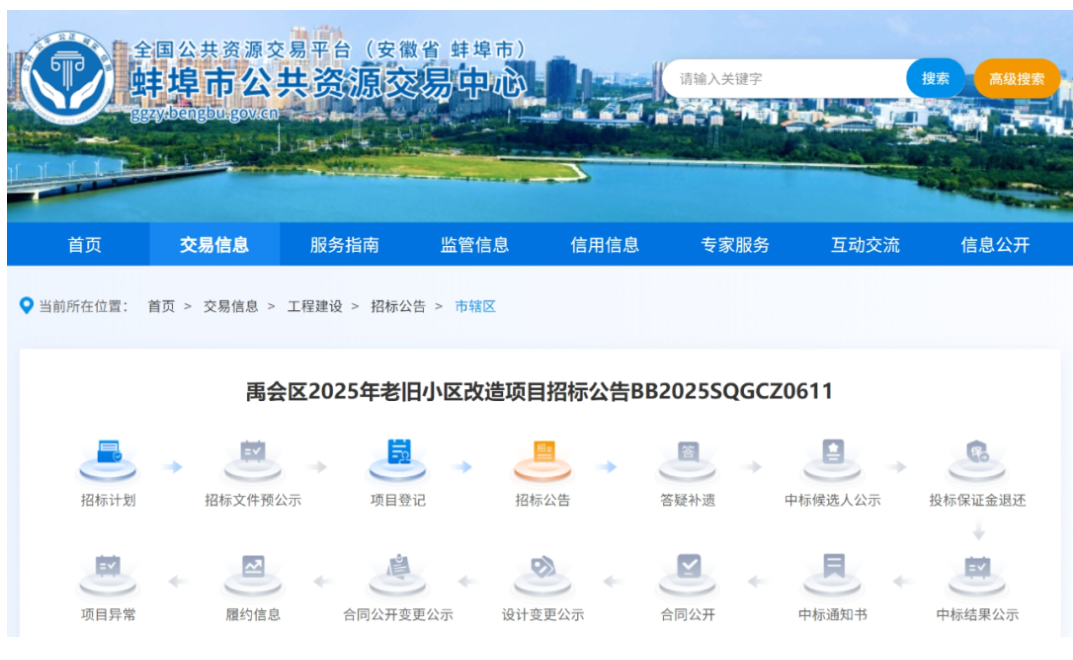Click the 招标计划 step label
This screenshot has width=1073, height=660.
(108, 500)
